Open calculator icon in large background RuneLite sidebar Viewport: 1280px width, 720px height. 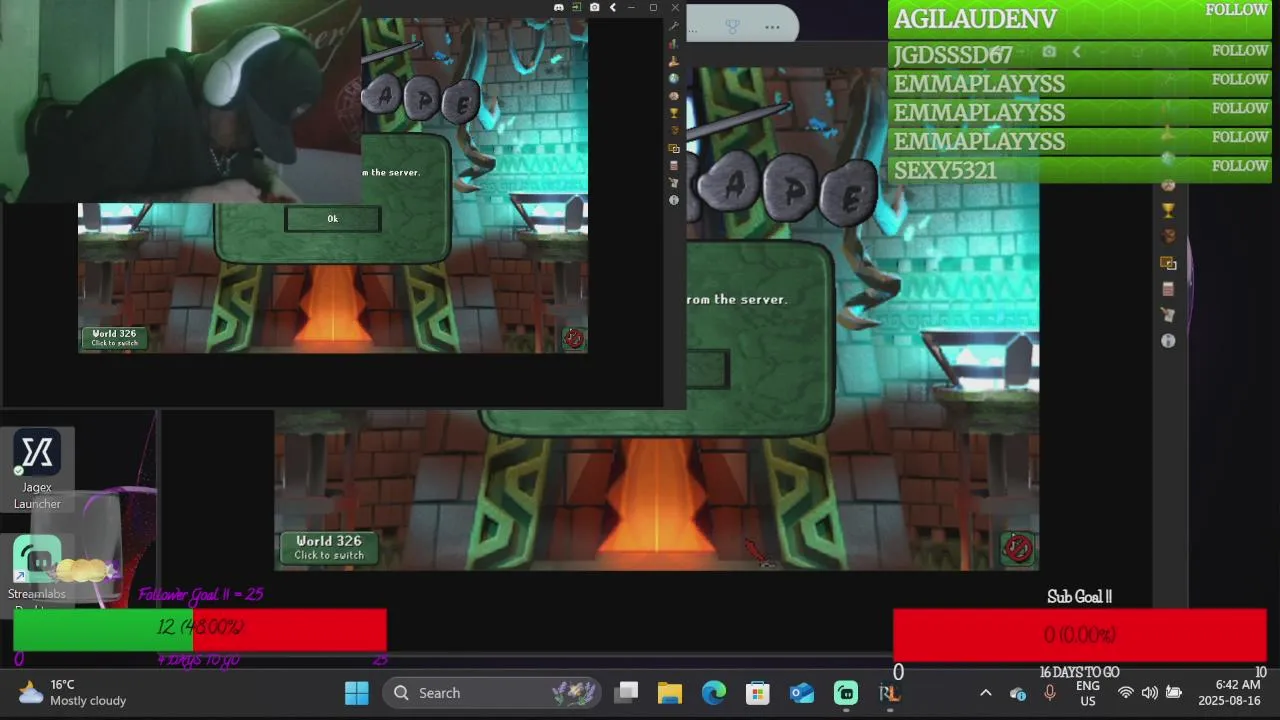click(x=1168, y=289)
